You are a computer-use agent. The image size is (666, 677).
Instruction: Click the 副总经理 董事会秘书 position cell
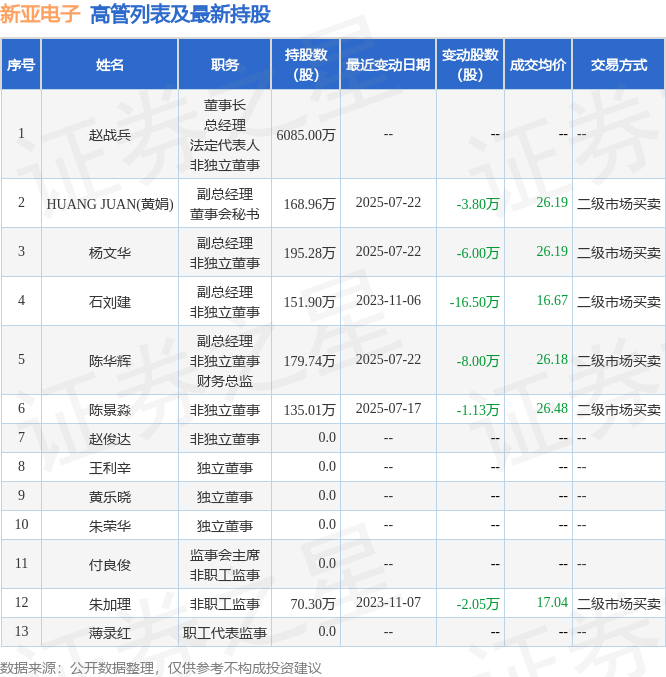[x=225, y=204]
